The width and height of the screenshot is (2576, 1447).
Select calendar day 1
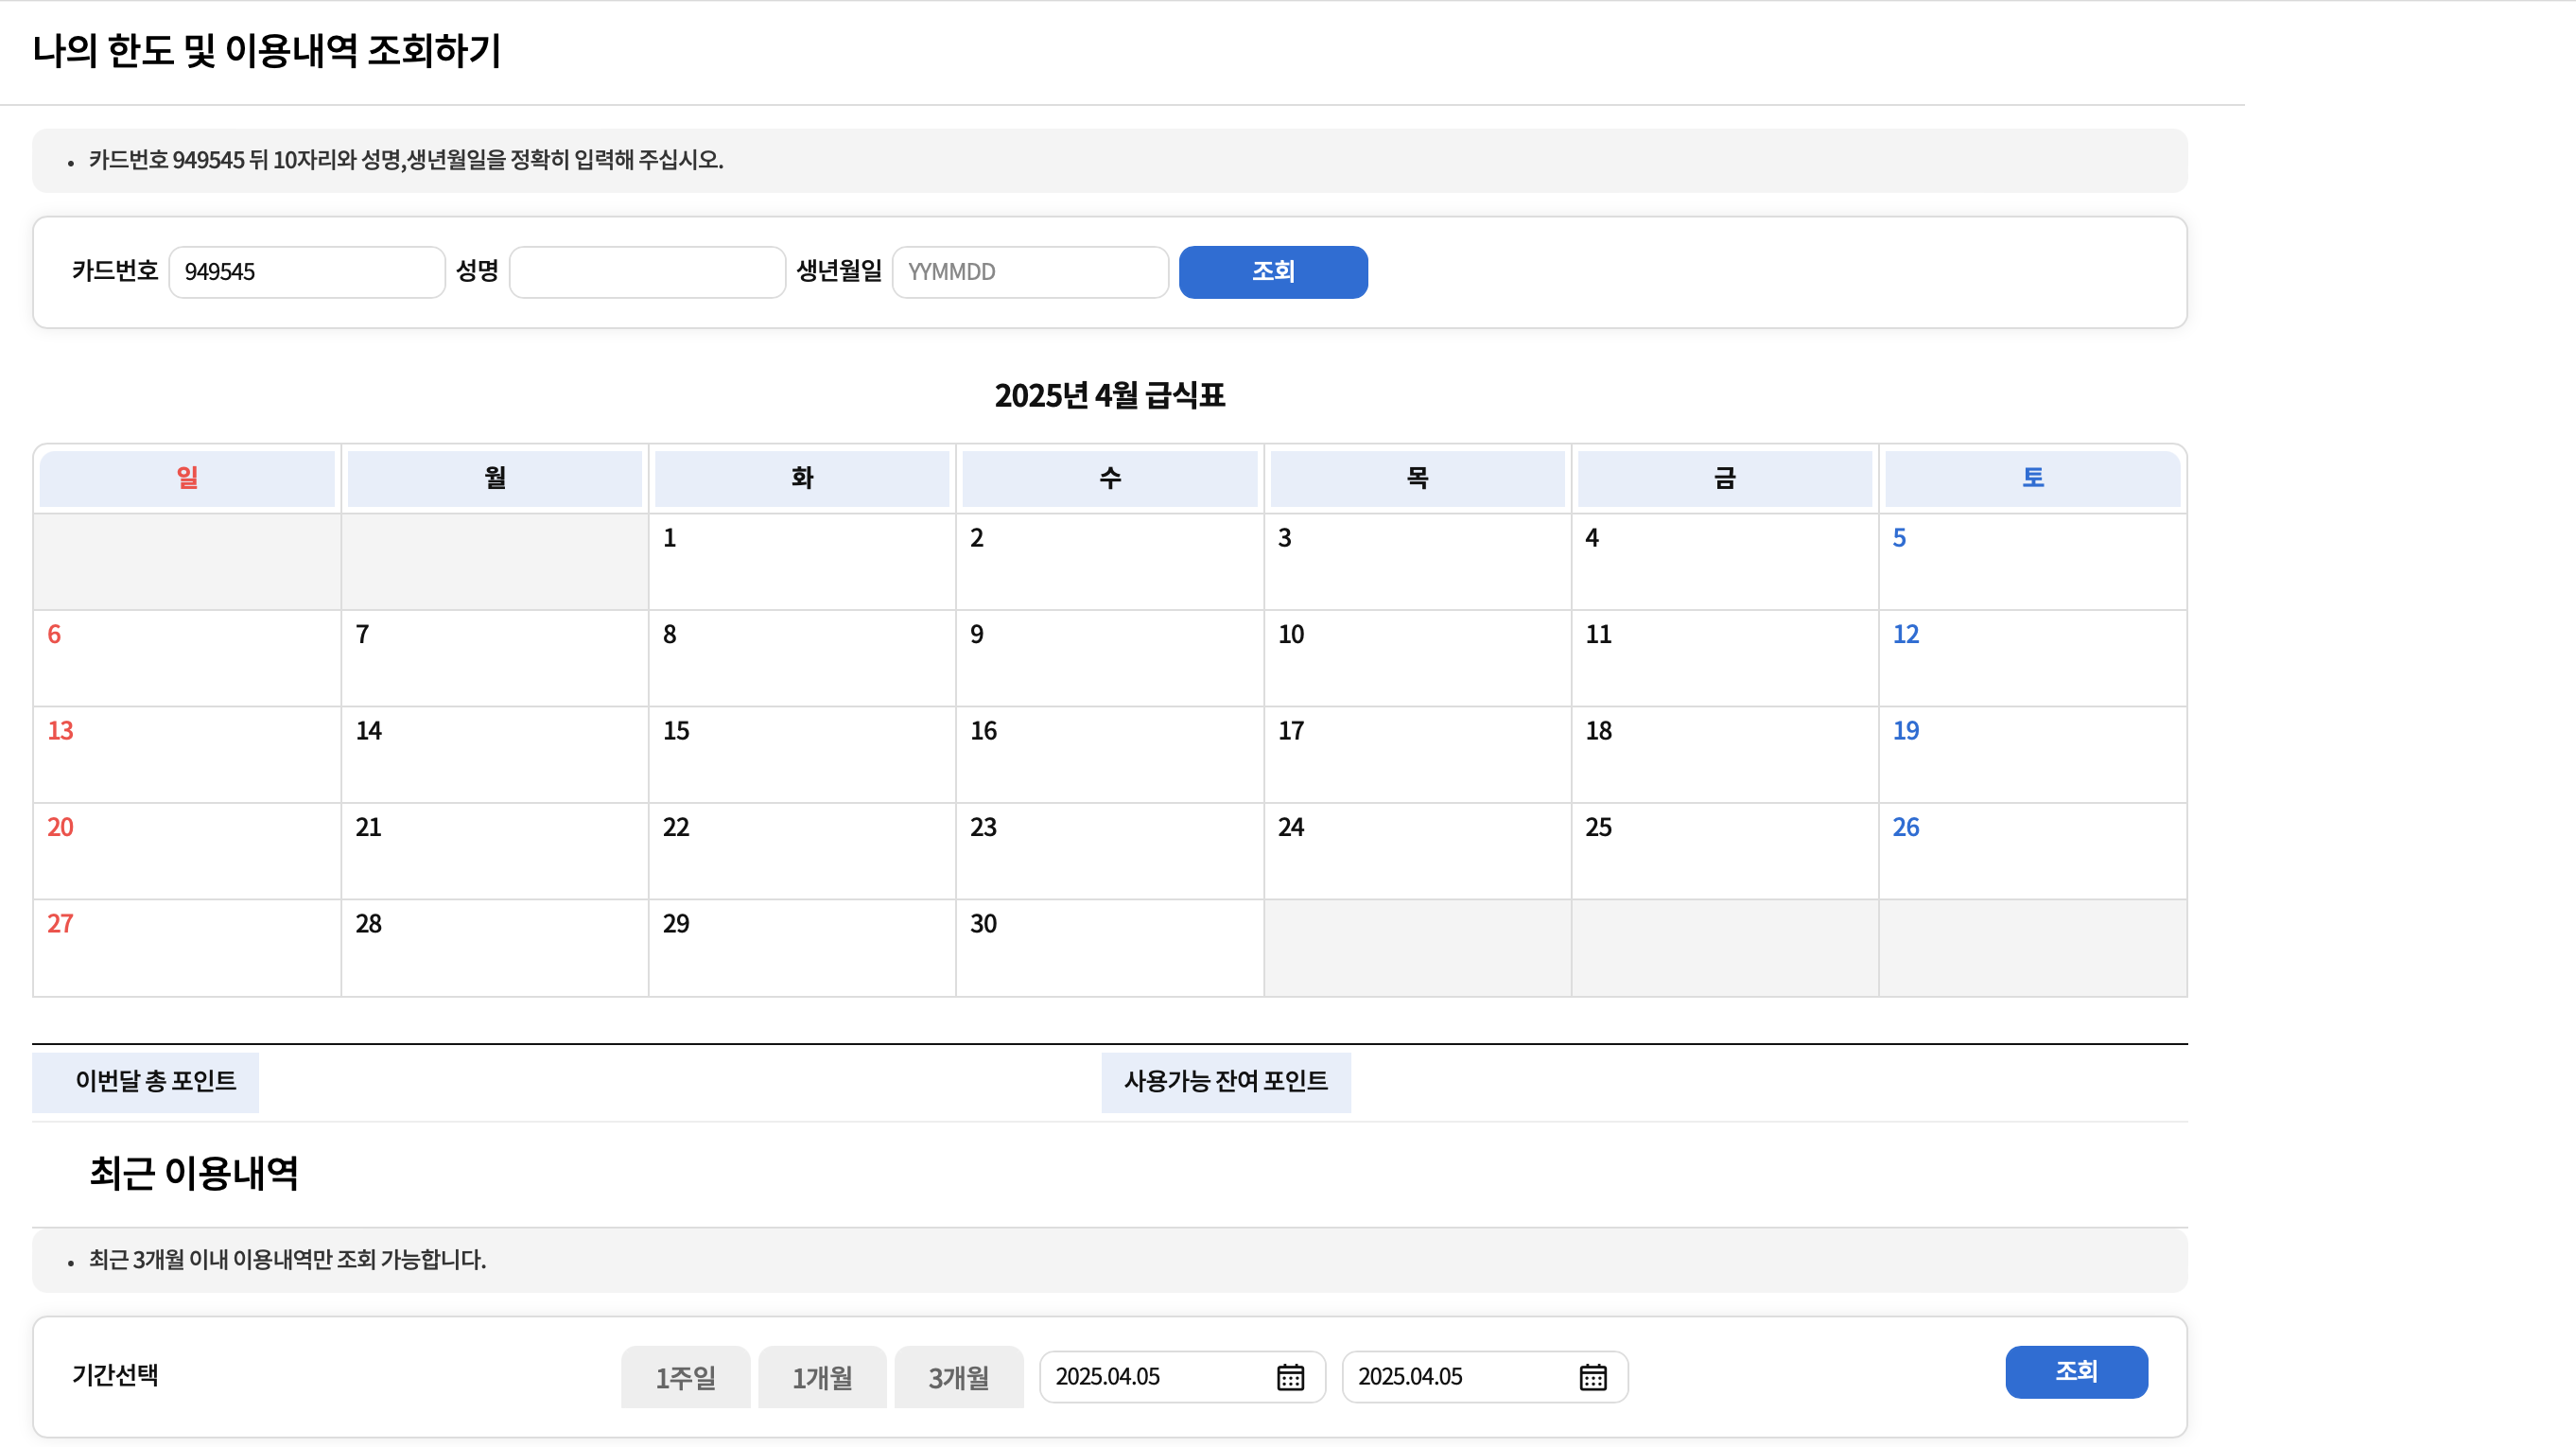802,562
